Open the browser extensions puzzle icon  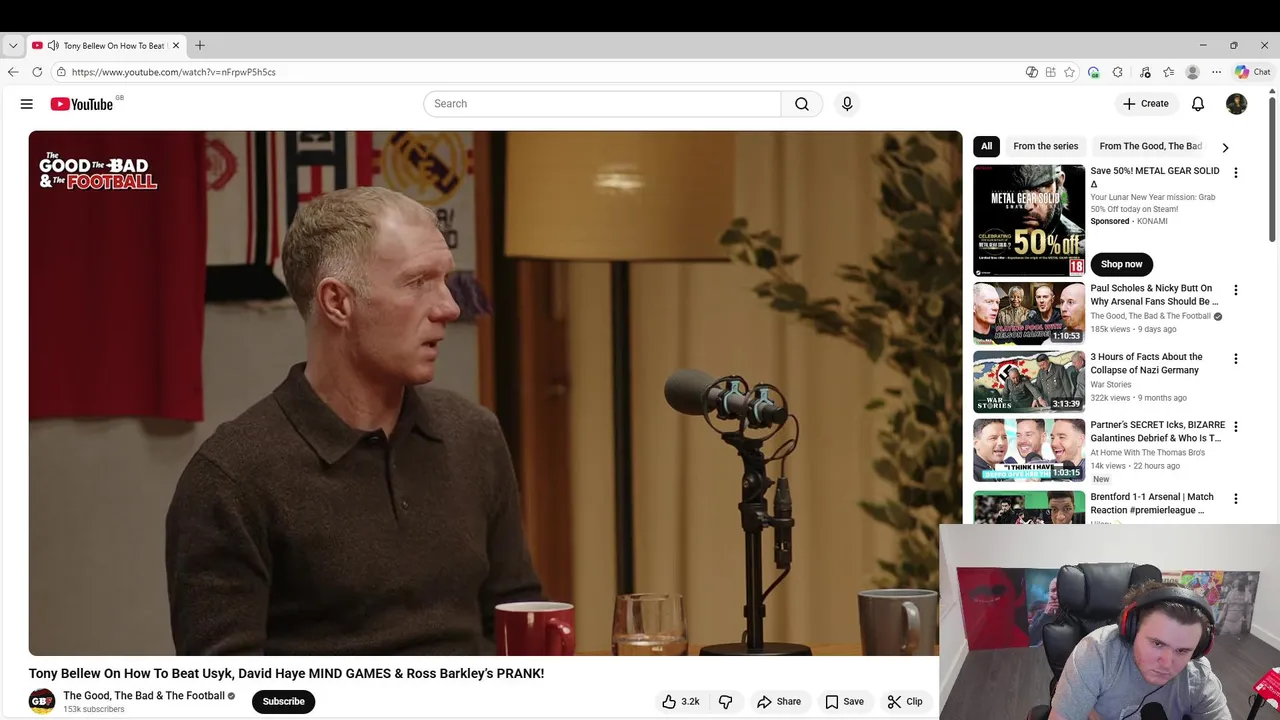click(x=1118, y=72)
